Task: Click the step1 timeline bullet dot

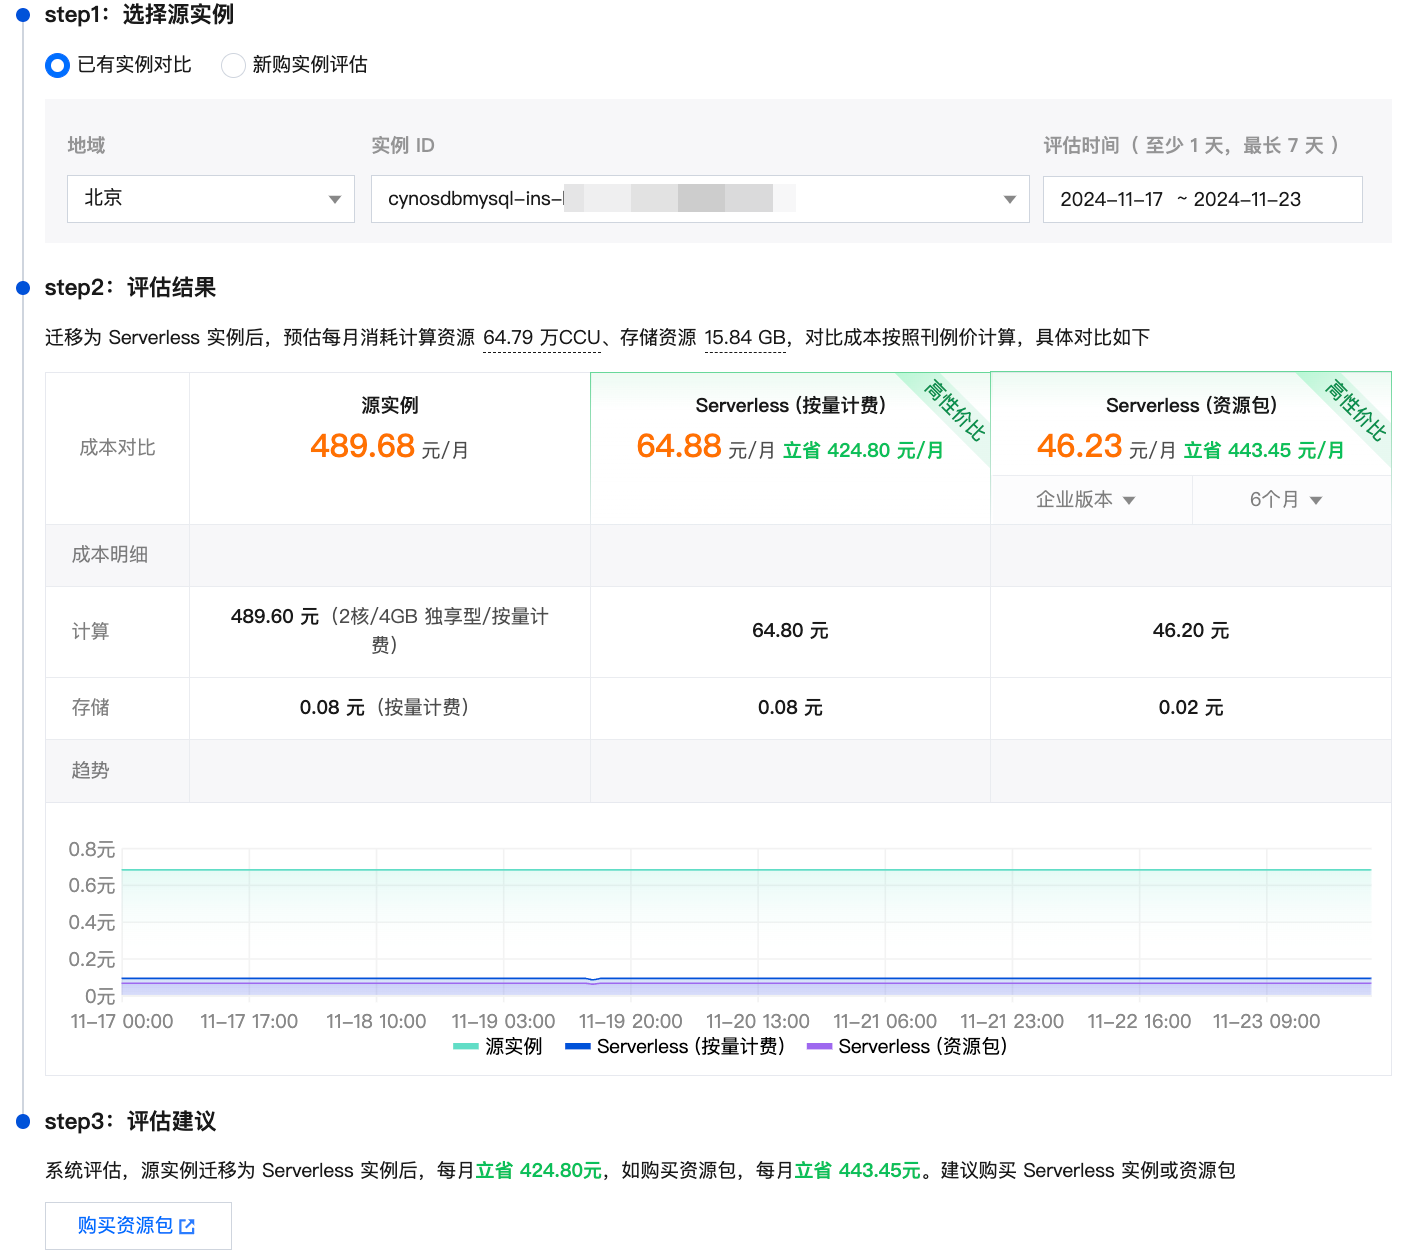Action: [23, 15]
